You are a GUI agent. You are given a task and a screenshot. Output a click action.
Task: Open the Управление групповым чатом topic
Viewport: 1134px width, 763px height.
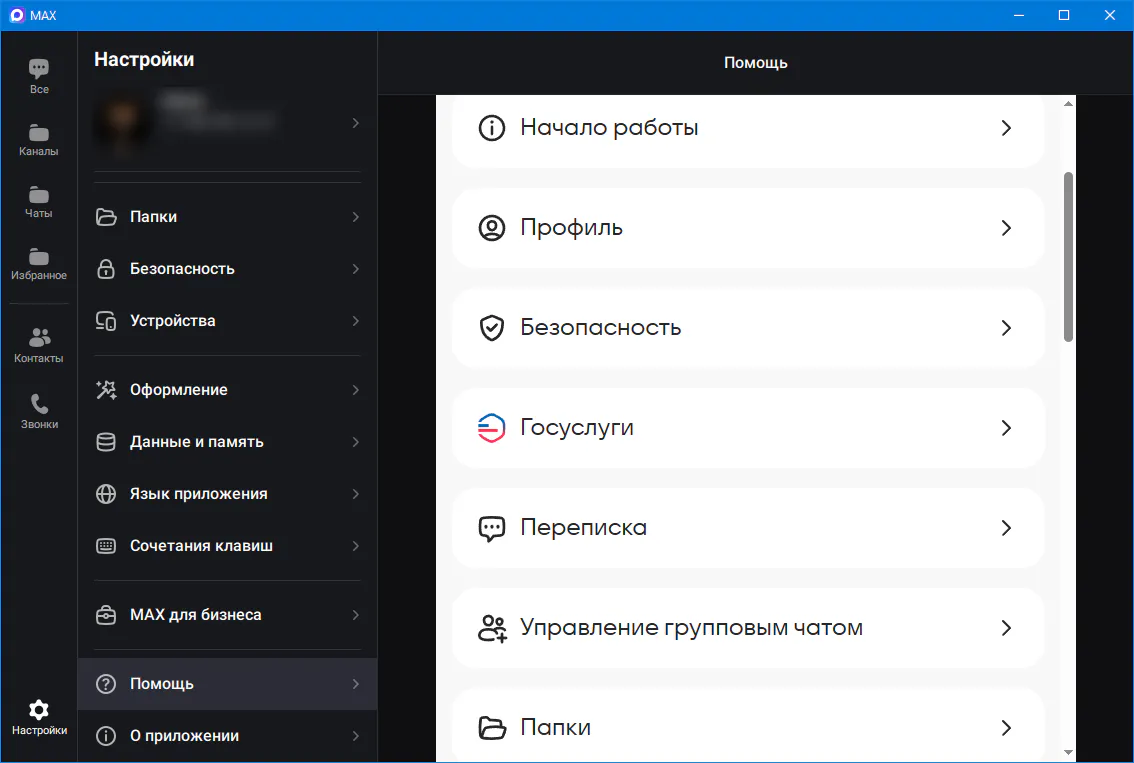pos(748,628)
